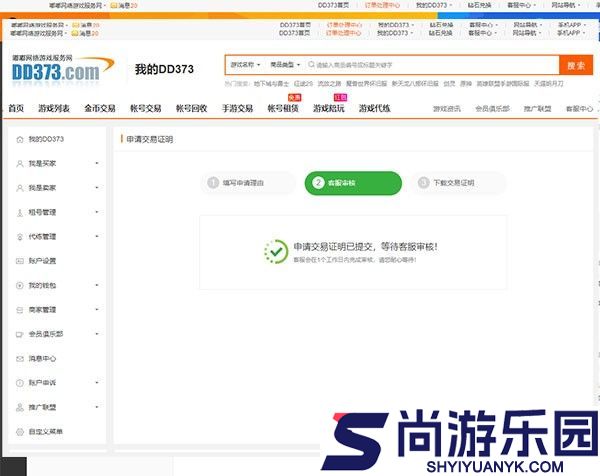Click hot search link 流放之路

[x=329, y=84]
